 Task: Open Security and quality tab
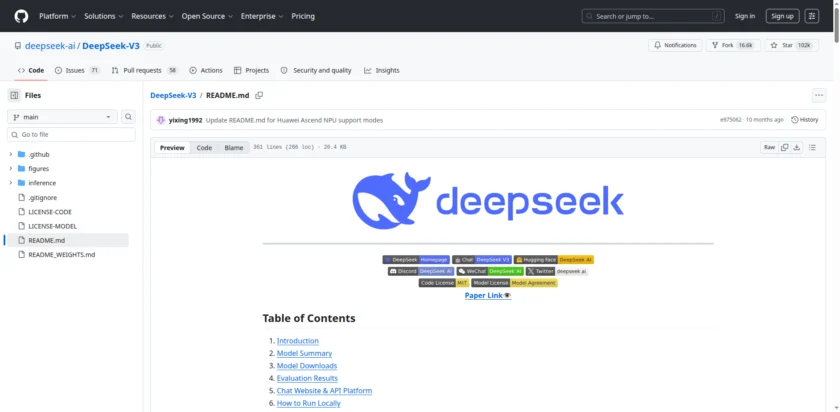[x=316, y=70]
